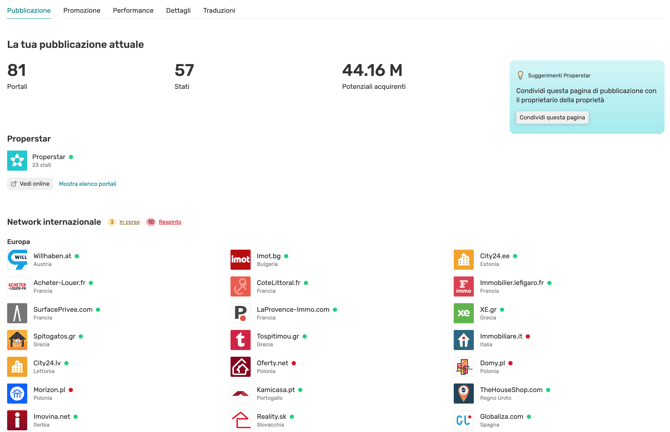The height and width of the screenshot is (432, 670).
Task: Open the Spitogatos.gr house logo
Action: 17,340
